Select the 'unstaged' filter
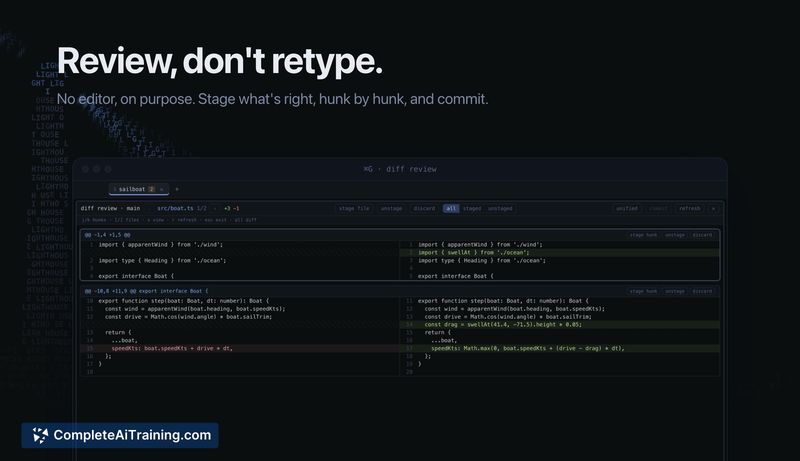 click(500, 209)
